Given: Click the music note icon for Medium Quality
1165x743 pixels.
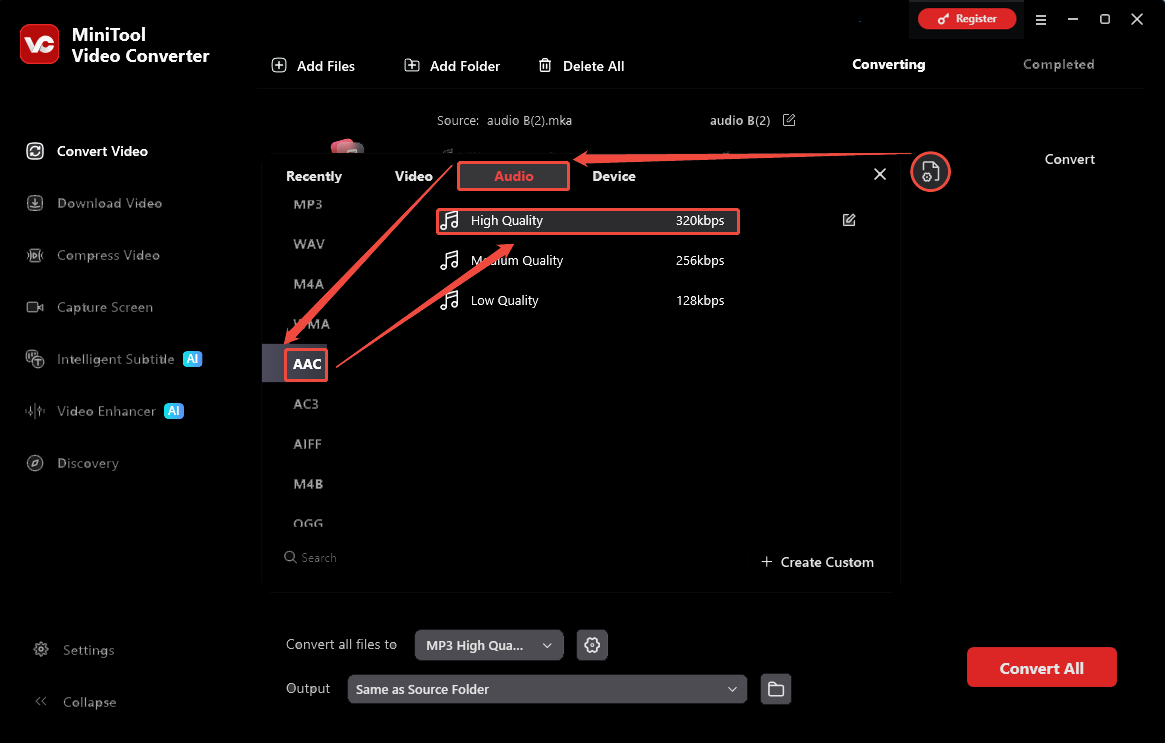Looking at the screenshot, I should pos(450,260).
